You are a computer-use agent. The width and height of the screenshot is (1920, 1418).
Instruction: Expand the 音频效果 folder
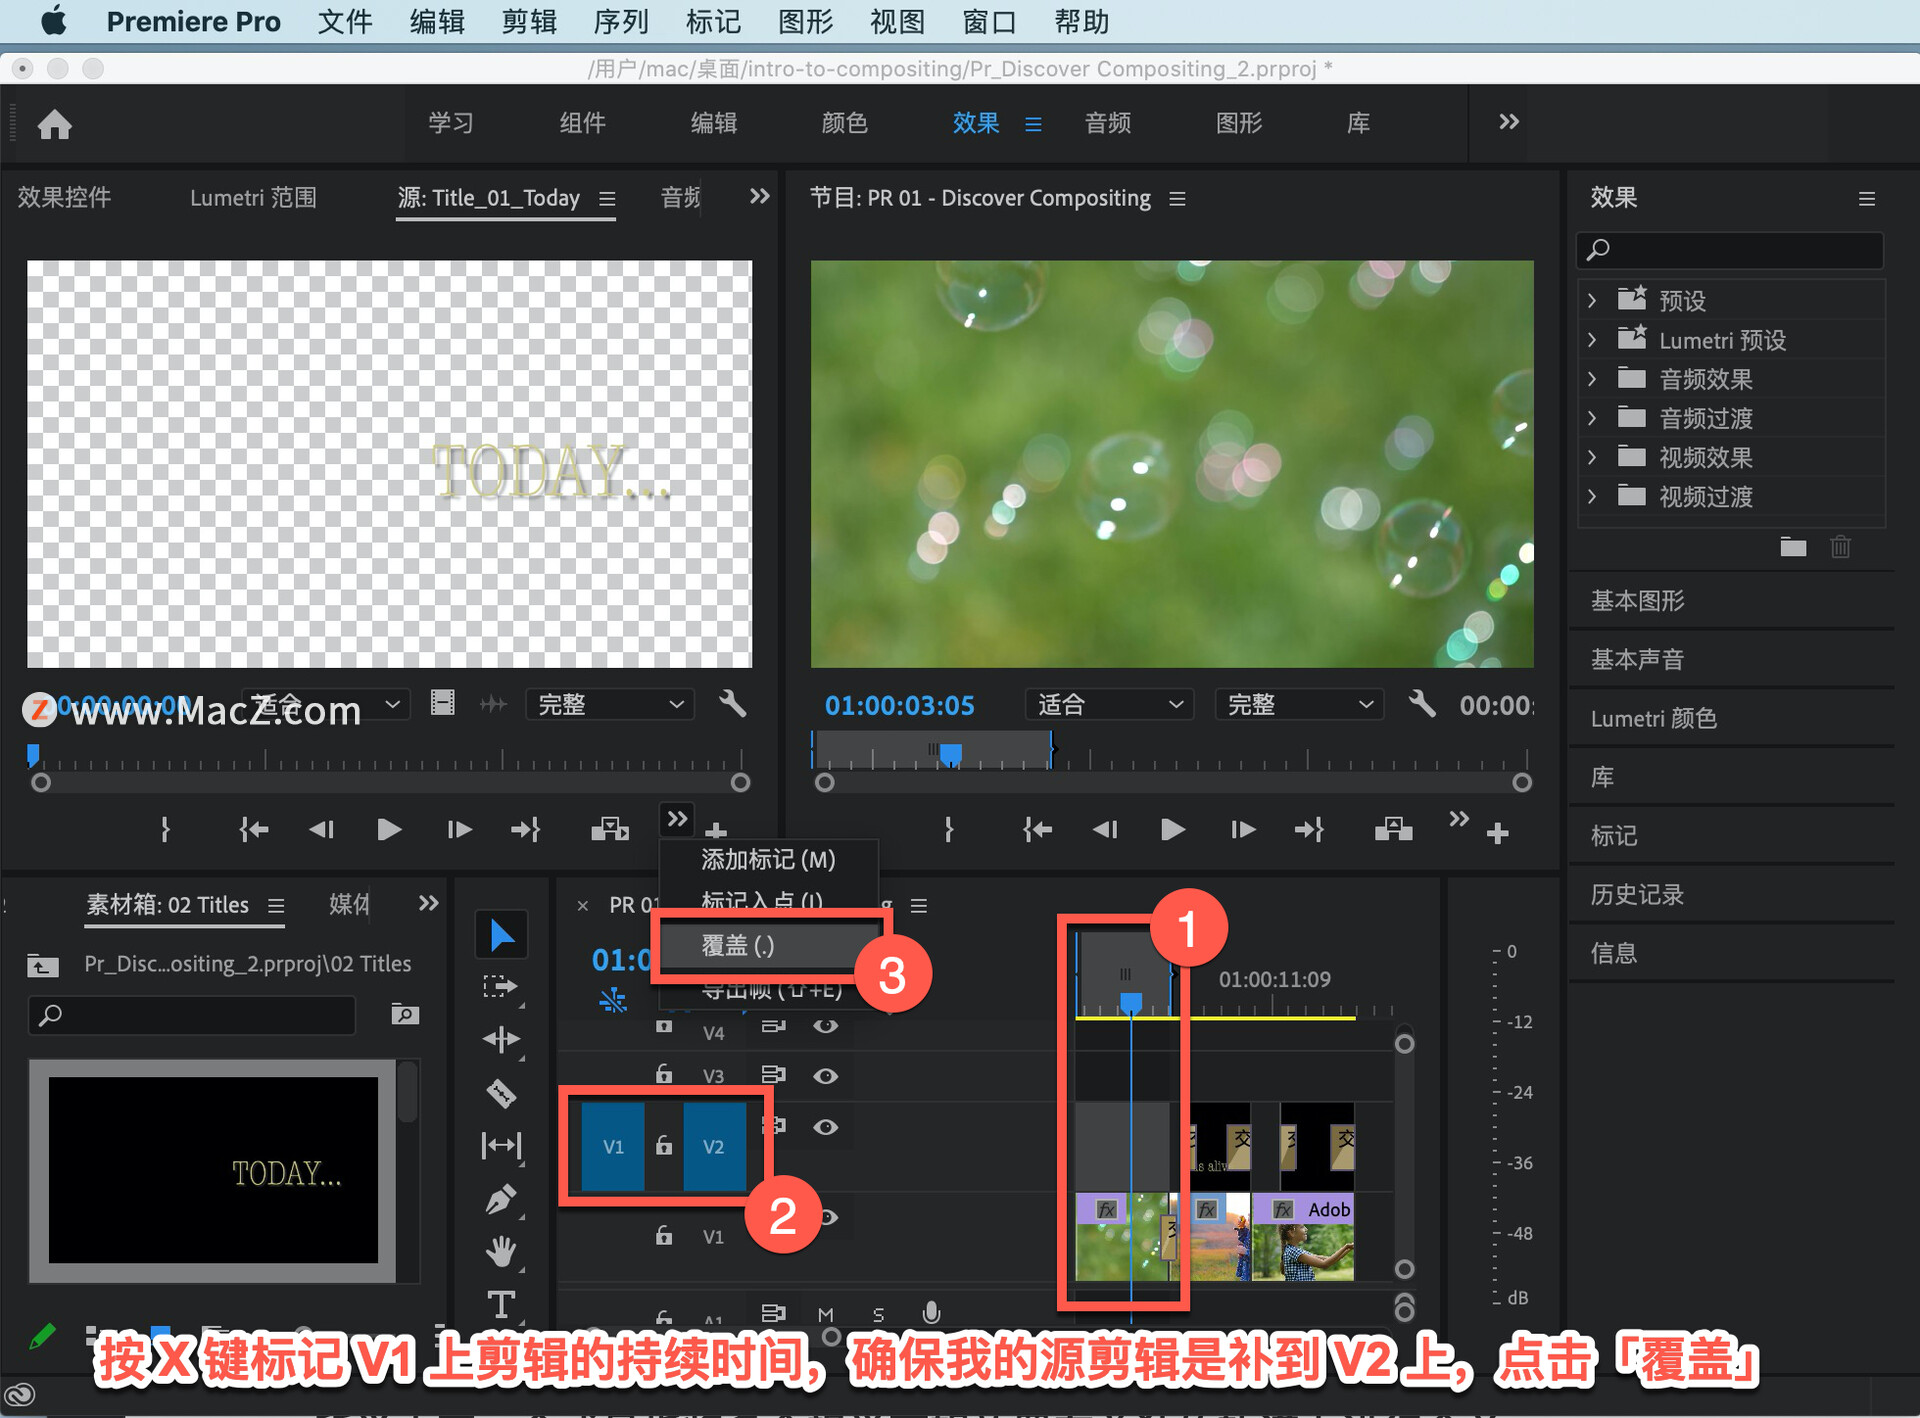(1592, 379)
